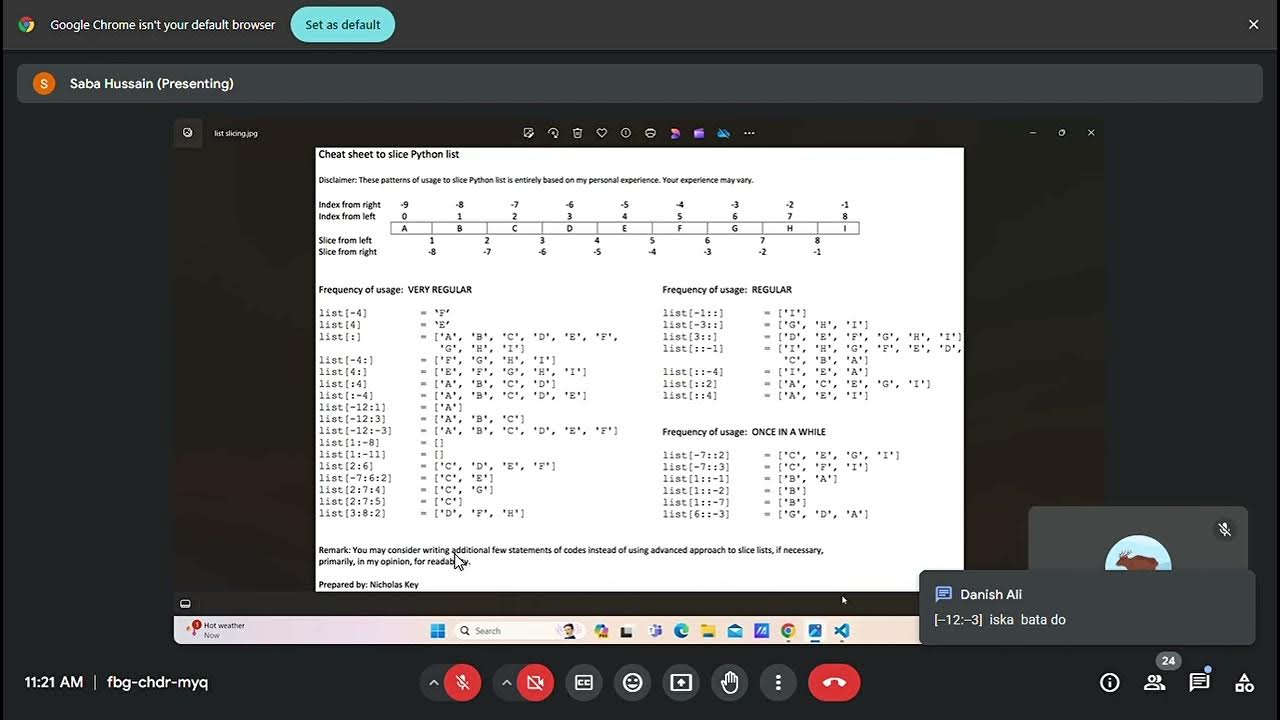Expand the audio settings arrow beside the microphone
This screenshot has height=720, width=1280.
coord(433,682)
